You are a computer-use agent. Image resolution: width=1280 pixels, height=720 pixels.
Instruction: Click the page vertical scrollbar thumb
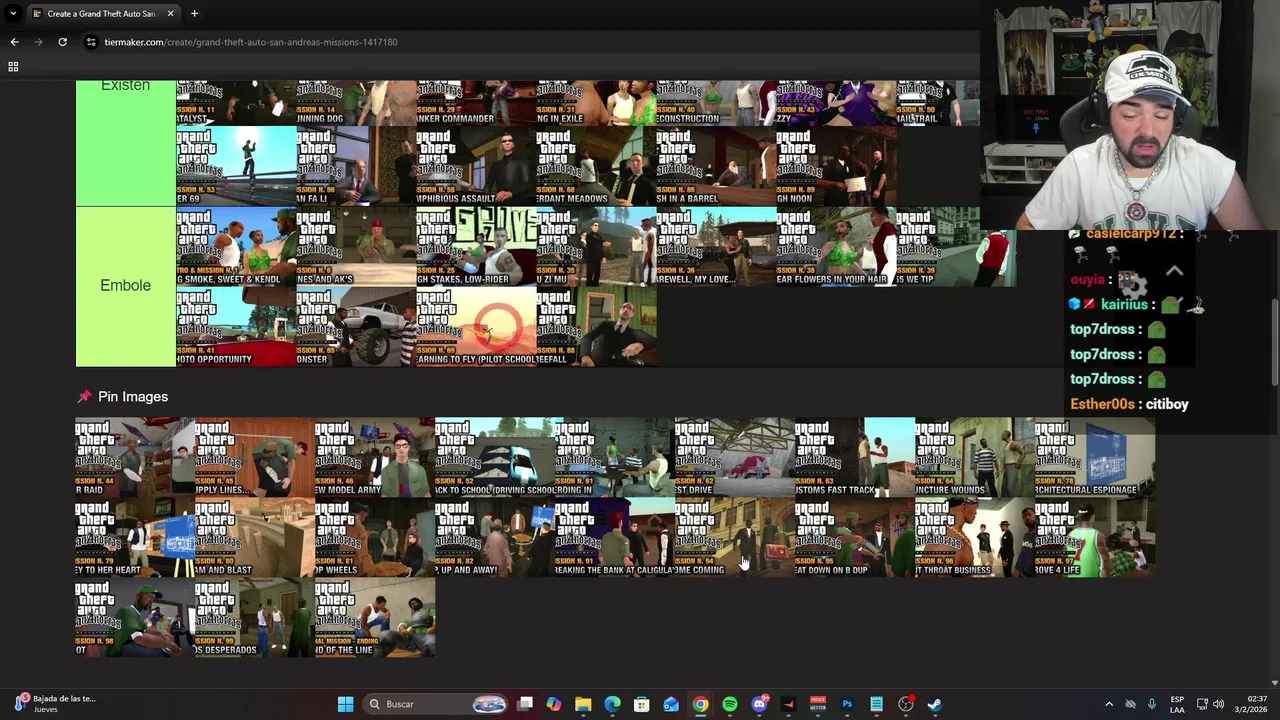coord(1274,340)
